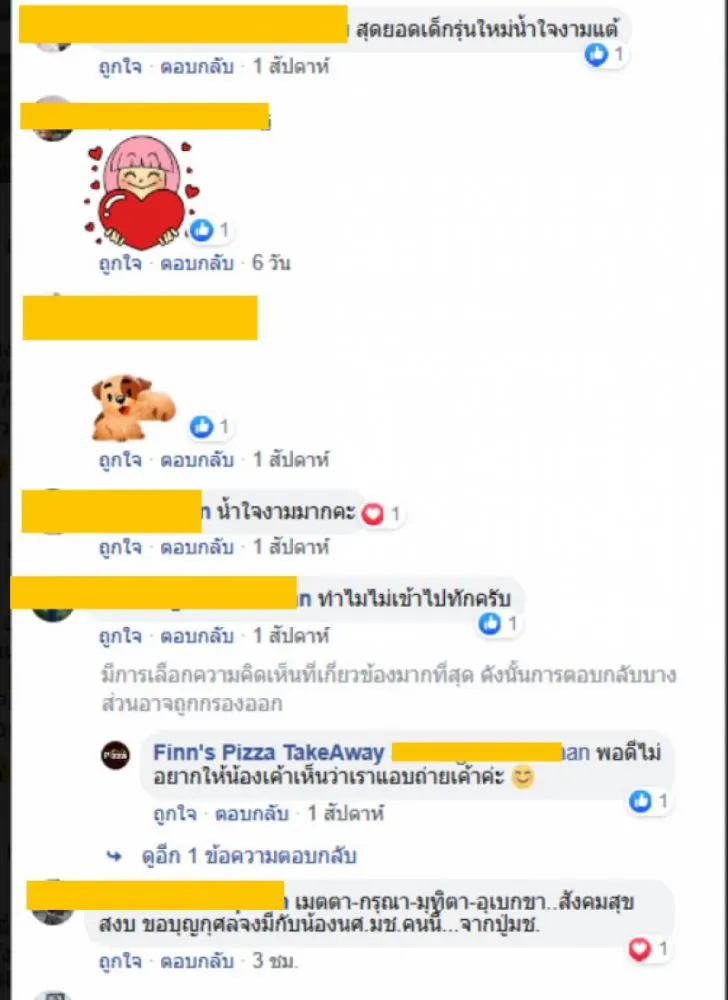The width and height of the screenshot is (728, 1000).
Task: Open the 3 ชม. timestamp link
Action: (275, 960)
